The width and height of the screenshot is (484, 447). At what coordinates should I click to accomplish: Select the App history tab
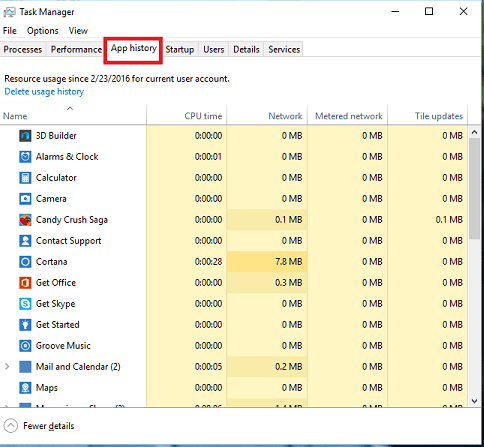tap(134, 49)
